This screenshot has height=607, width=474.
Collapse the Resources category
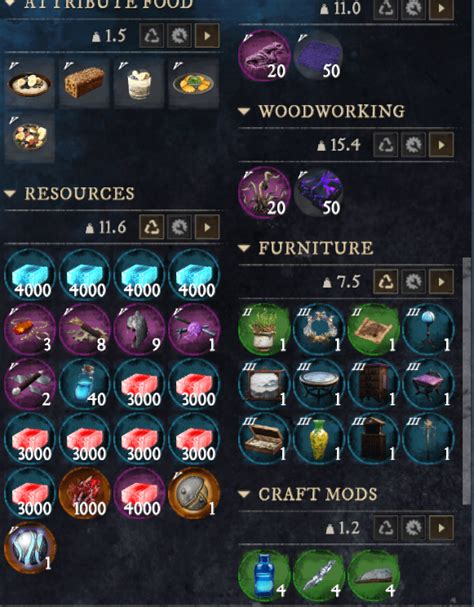click(x=10, y=193)
